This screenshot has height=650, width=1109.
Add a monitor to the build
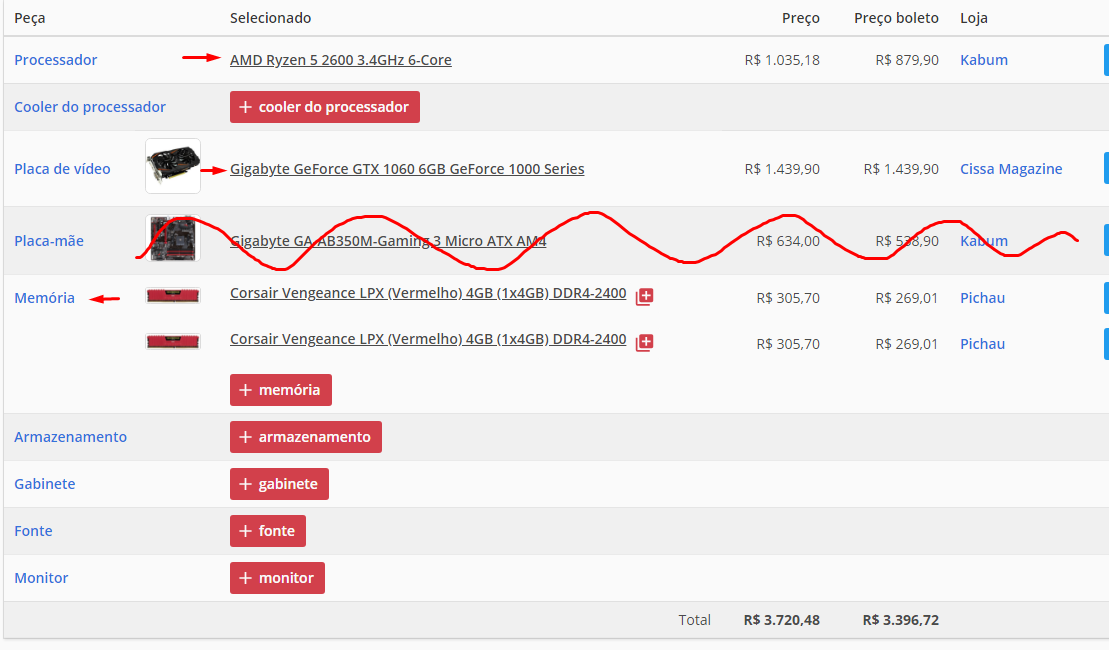(x=277, y=578)
